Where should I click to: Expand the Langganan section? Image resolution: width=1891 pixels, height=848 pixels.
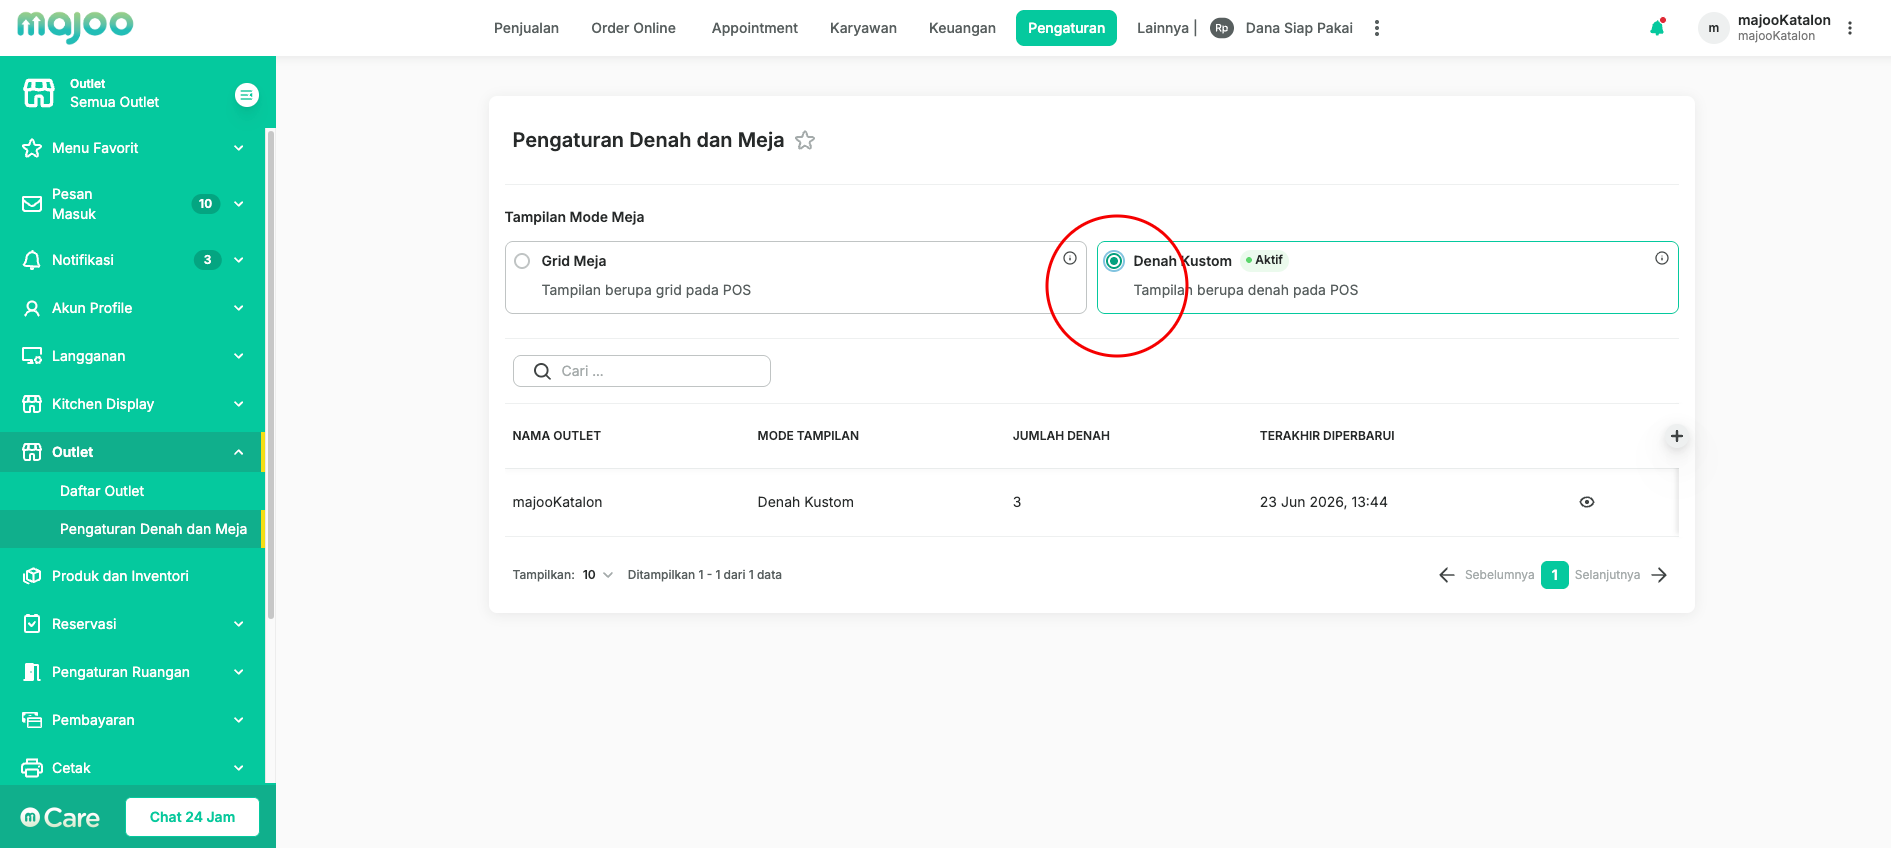click(x=239, y=356)
